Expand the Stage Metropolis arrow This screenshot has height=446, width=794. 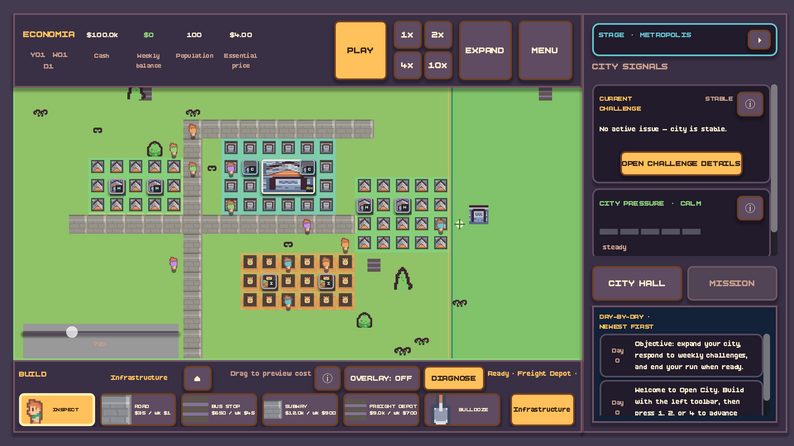click(759, 40)
